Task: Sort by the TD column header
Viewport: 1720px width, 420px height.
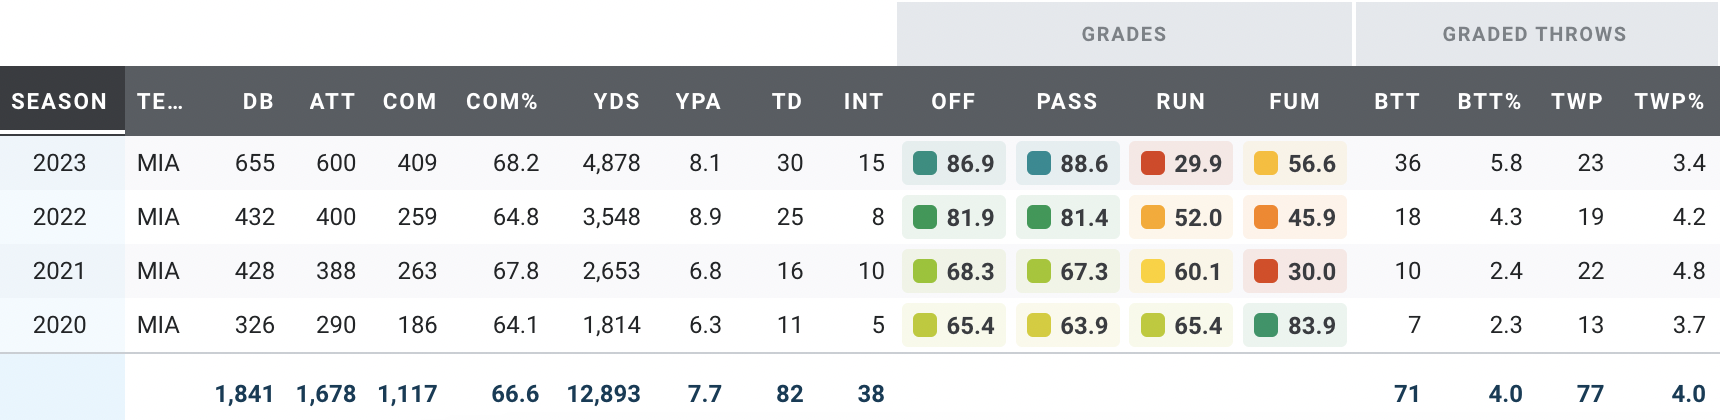Action: pos(787,101)
